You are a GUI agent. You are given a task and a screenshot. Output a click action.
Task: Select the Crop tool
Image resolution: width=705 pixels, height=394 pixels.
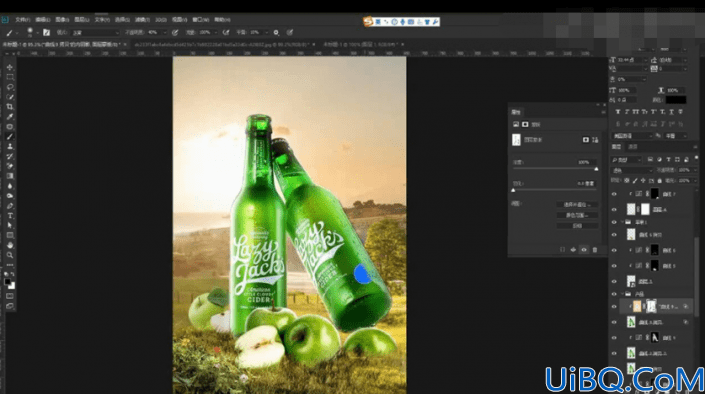[9, 107]
